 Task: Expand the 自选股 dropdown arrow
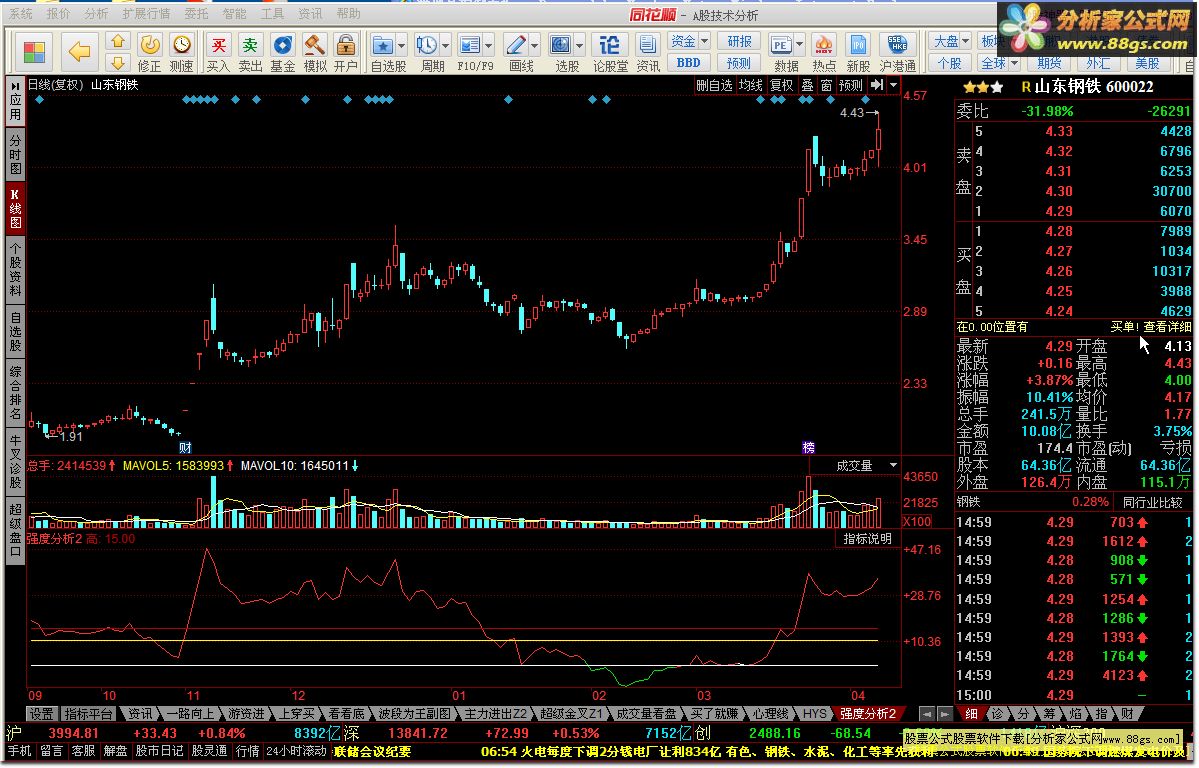(401, 46)
